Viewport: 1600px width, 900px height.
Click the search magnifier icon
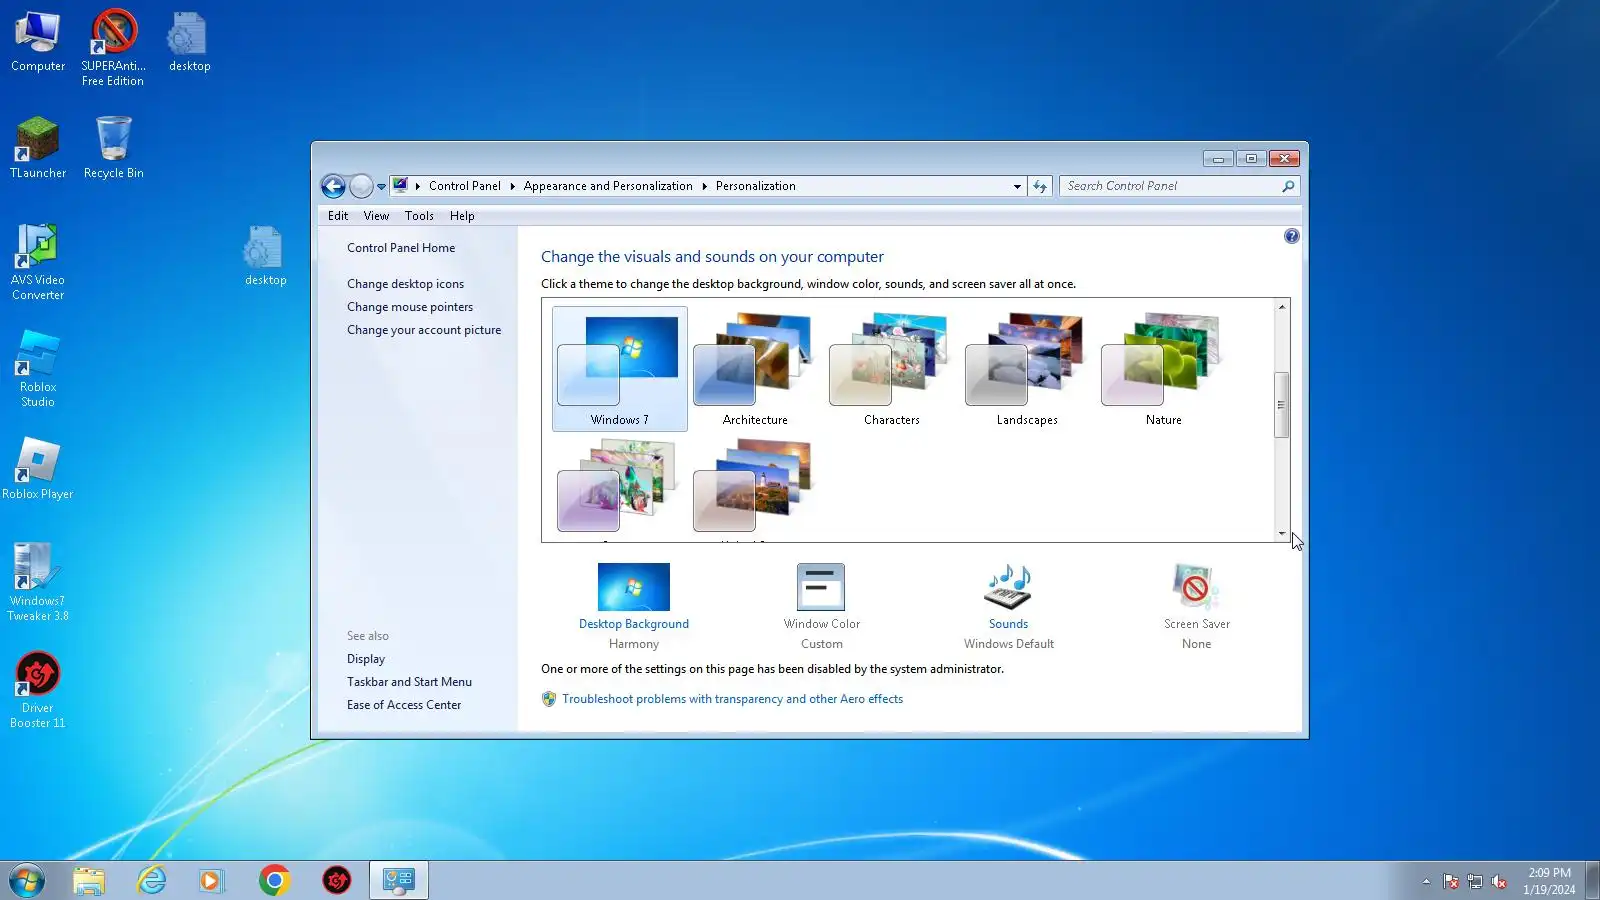point(1288,186)
